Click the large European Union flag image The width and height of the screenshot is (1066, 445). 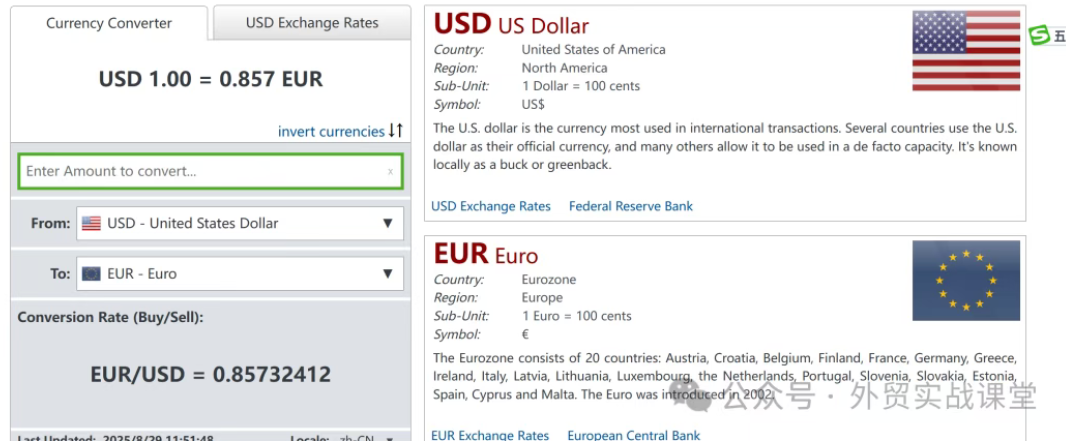[x=965, y=280]
